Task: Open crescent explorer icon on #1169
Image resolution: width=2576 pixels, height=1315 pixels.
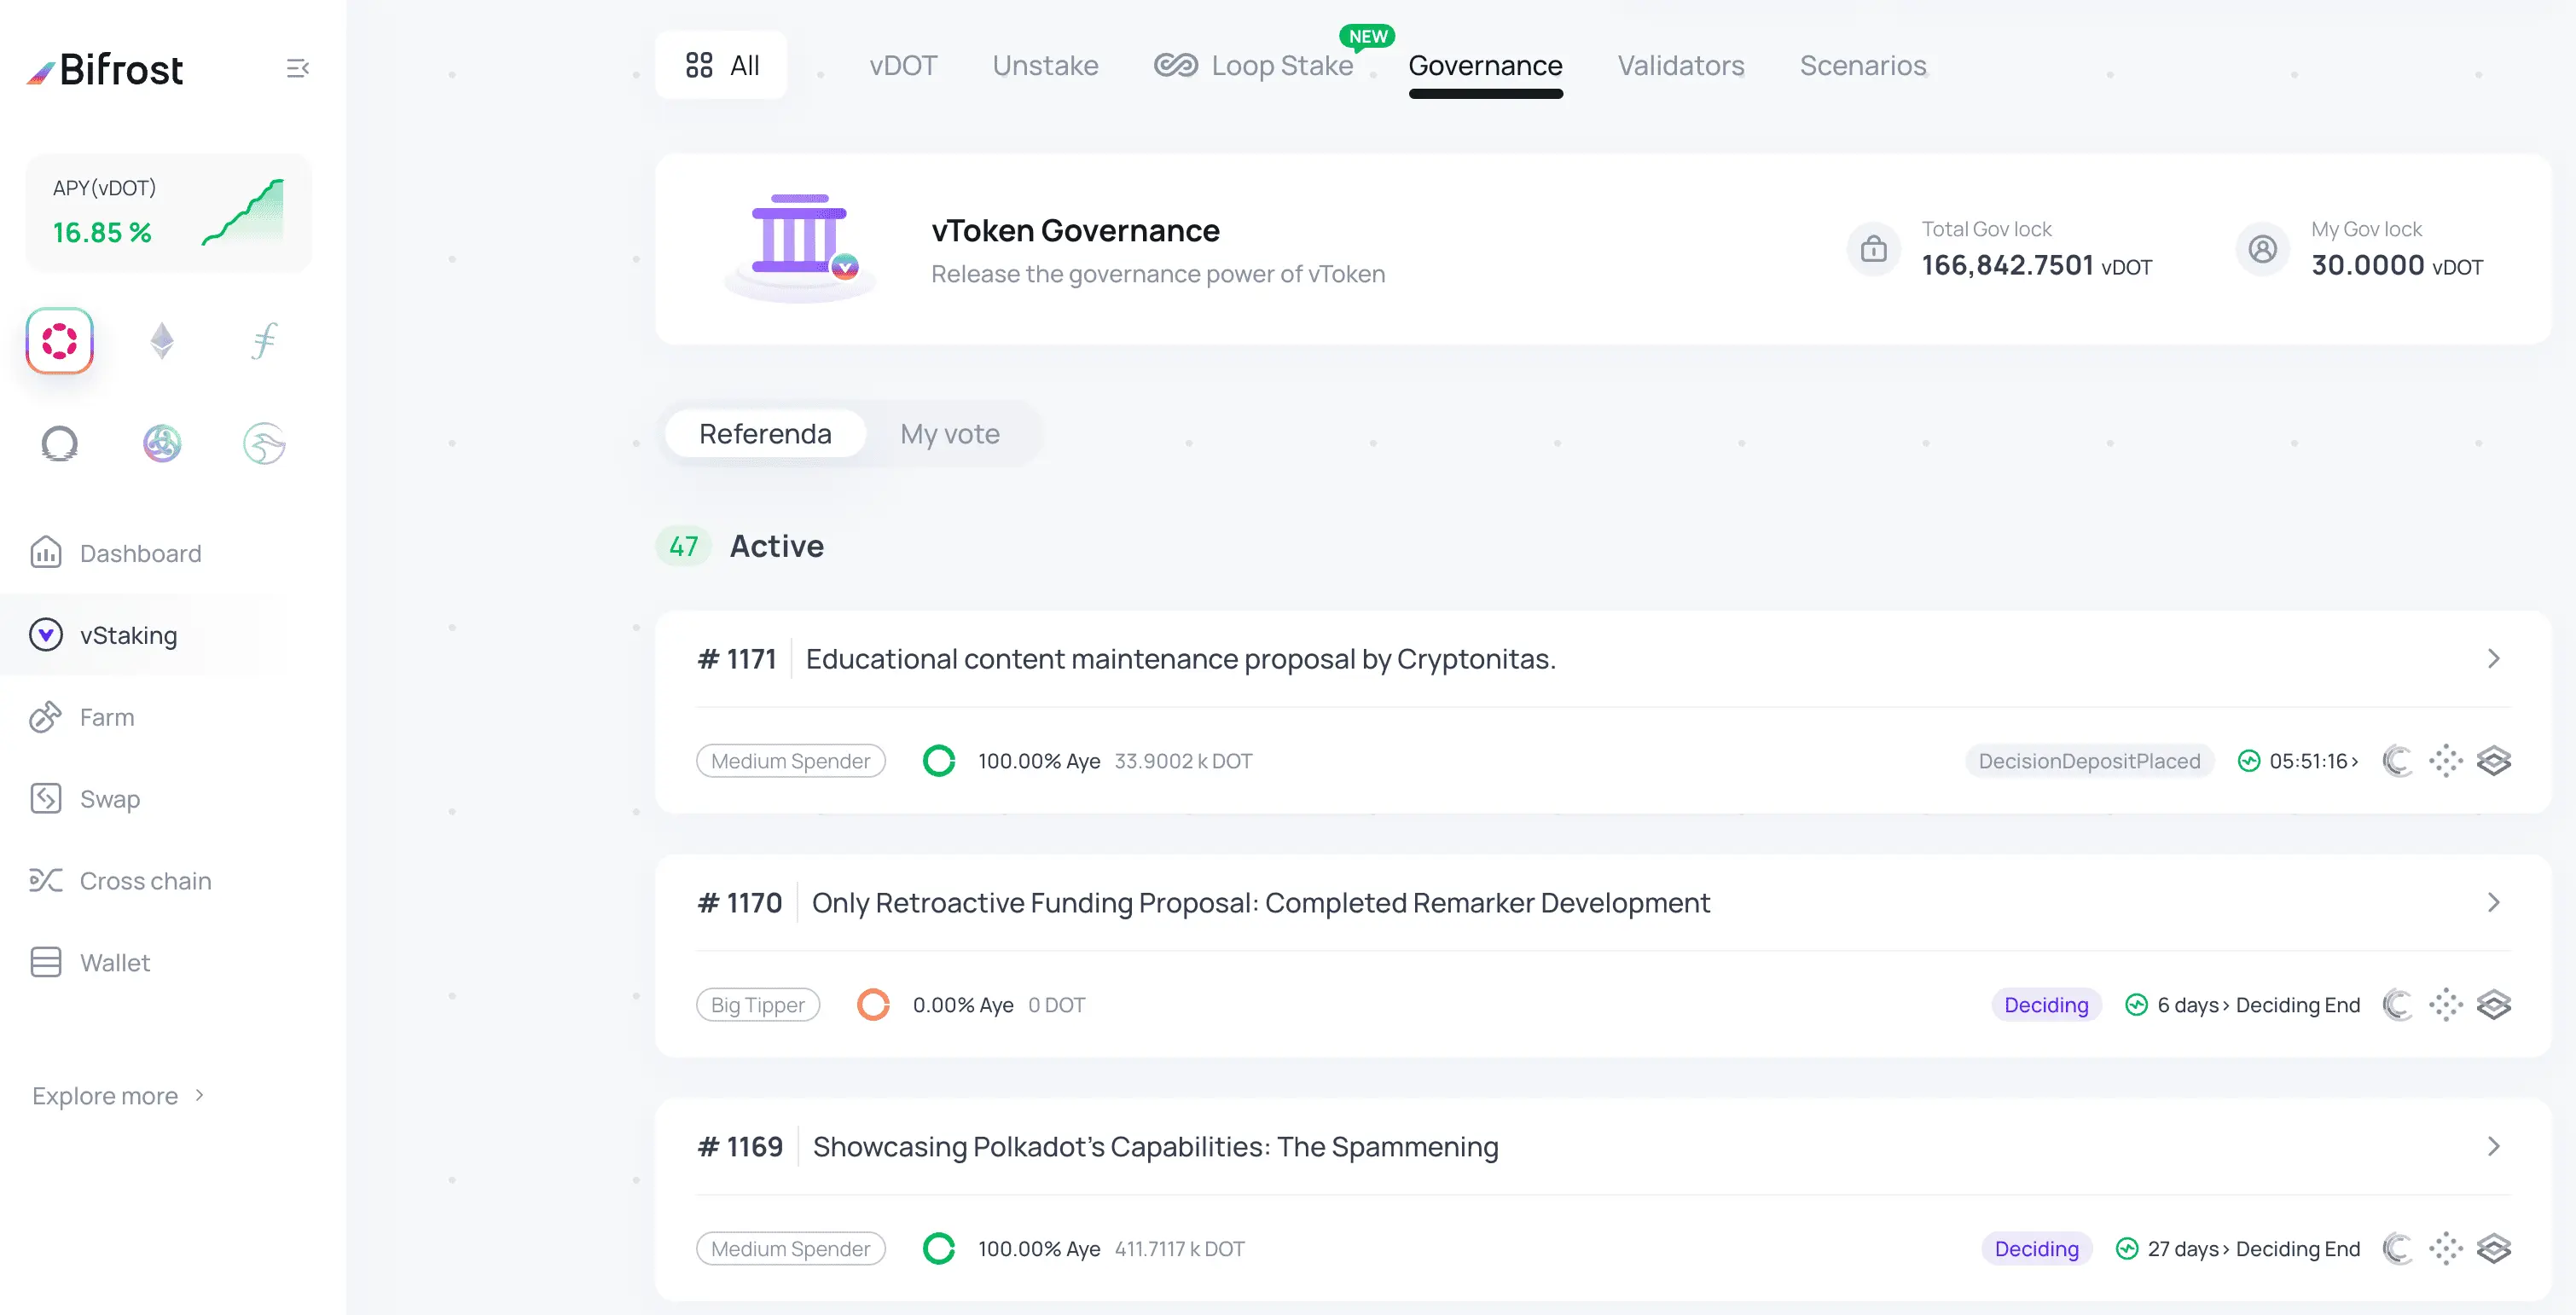Action: click(x=2398, y=1249)
